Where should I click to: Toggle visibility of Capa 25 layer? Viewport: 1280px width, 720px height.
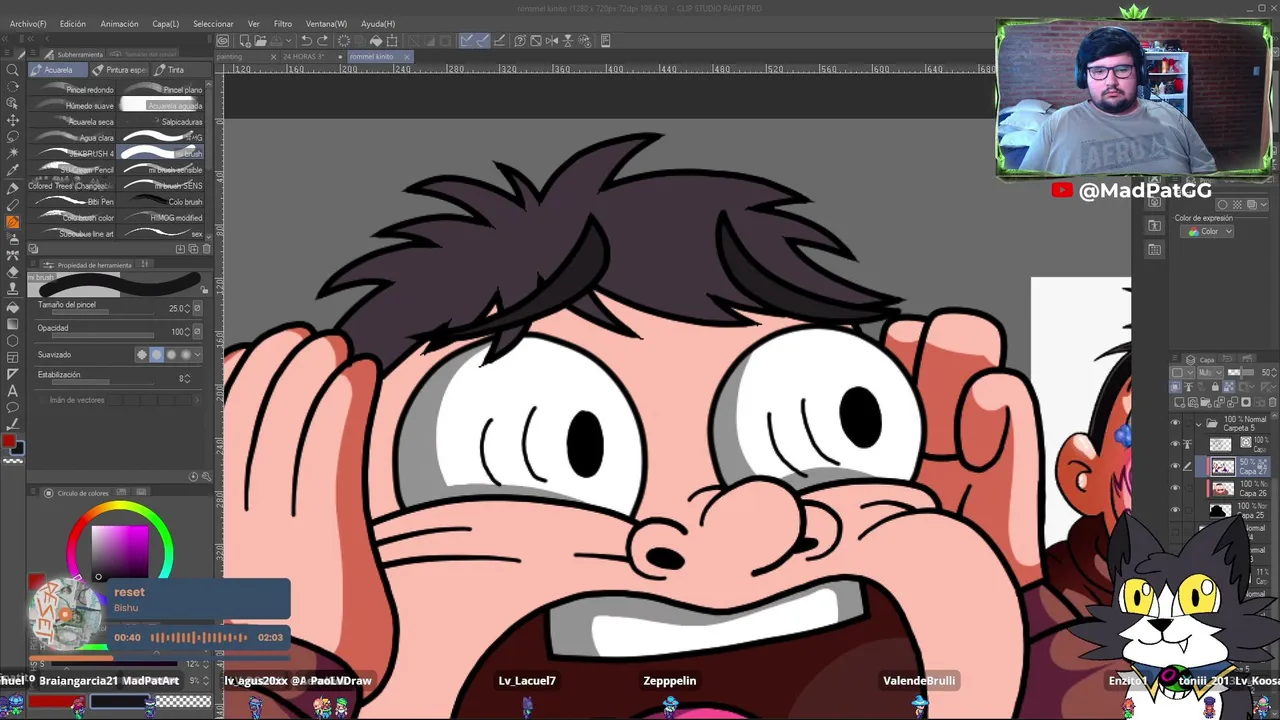tap(1175, 510)
